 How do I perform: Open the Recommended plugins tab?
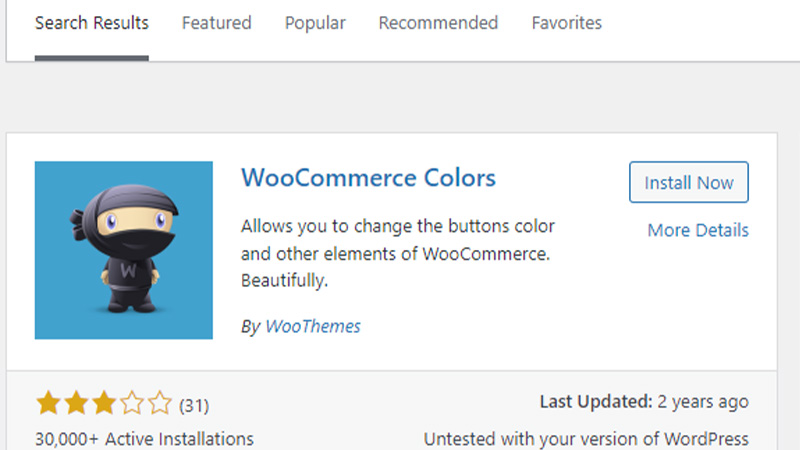coord(438,23)
